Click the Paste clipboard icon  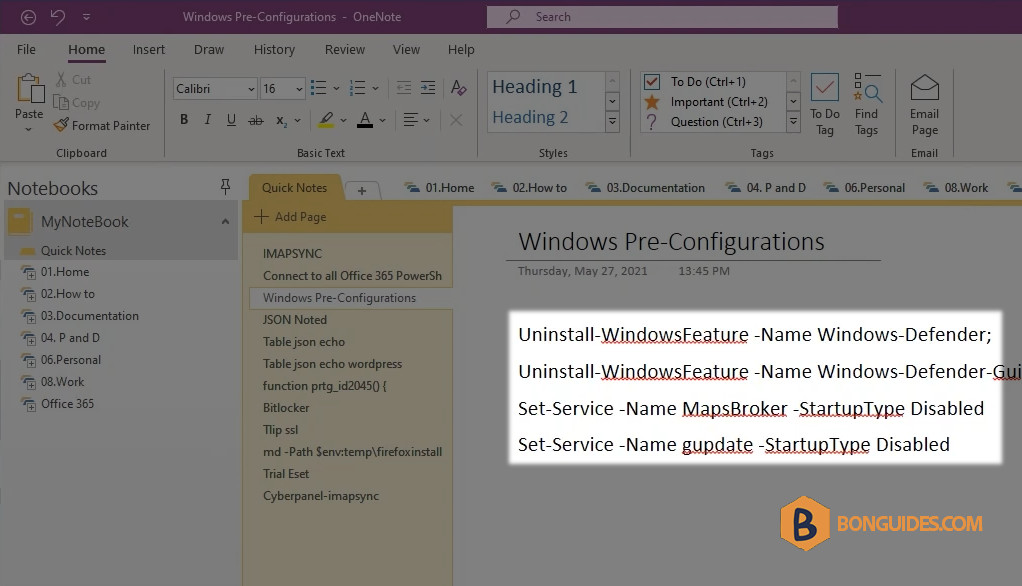click(x=30, y=88)
